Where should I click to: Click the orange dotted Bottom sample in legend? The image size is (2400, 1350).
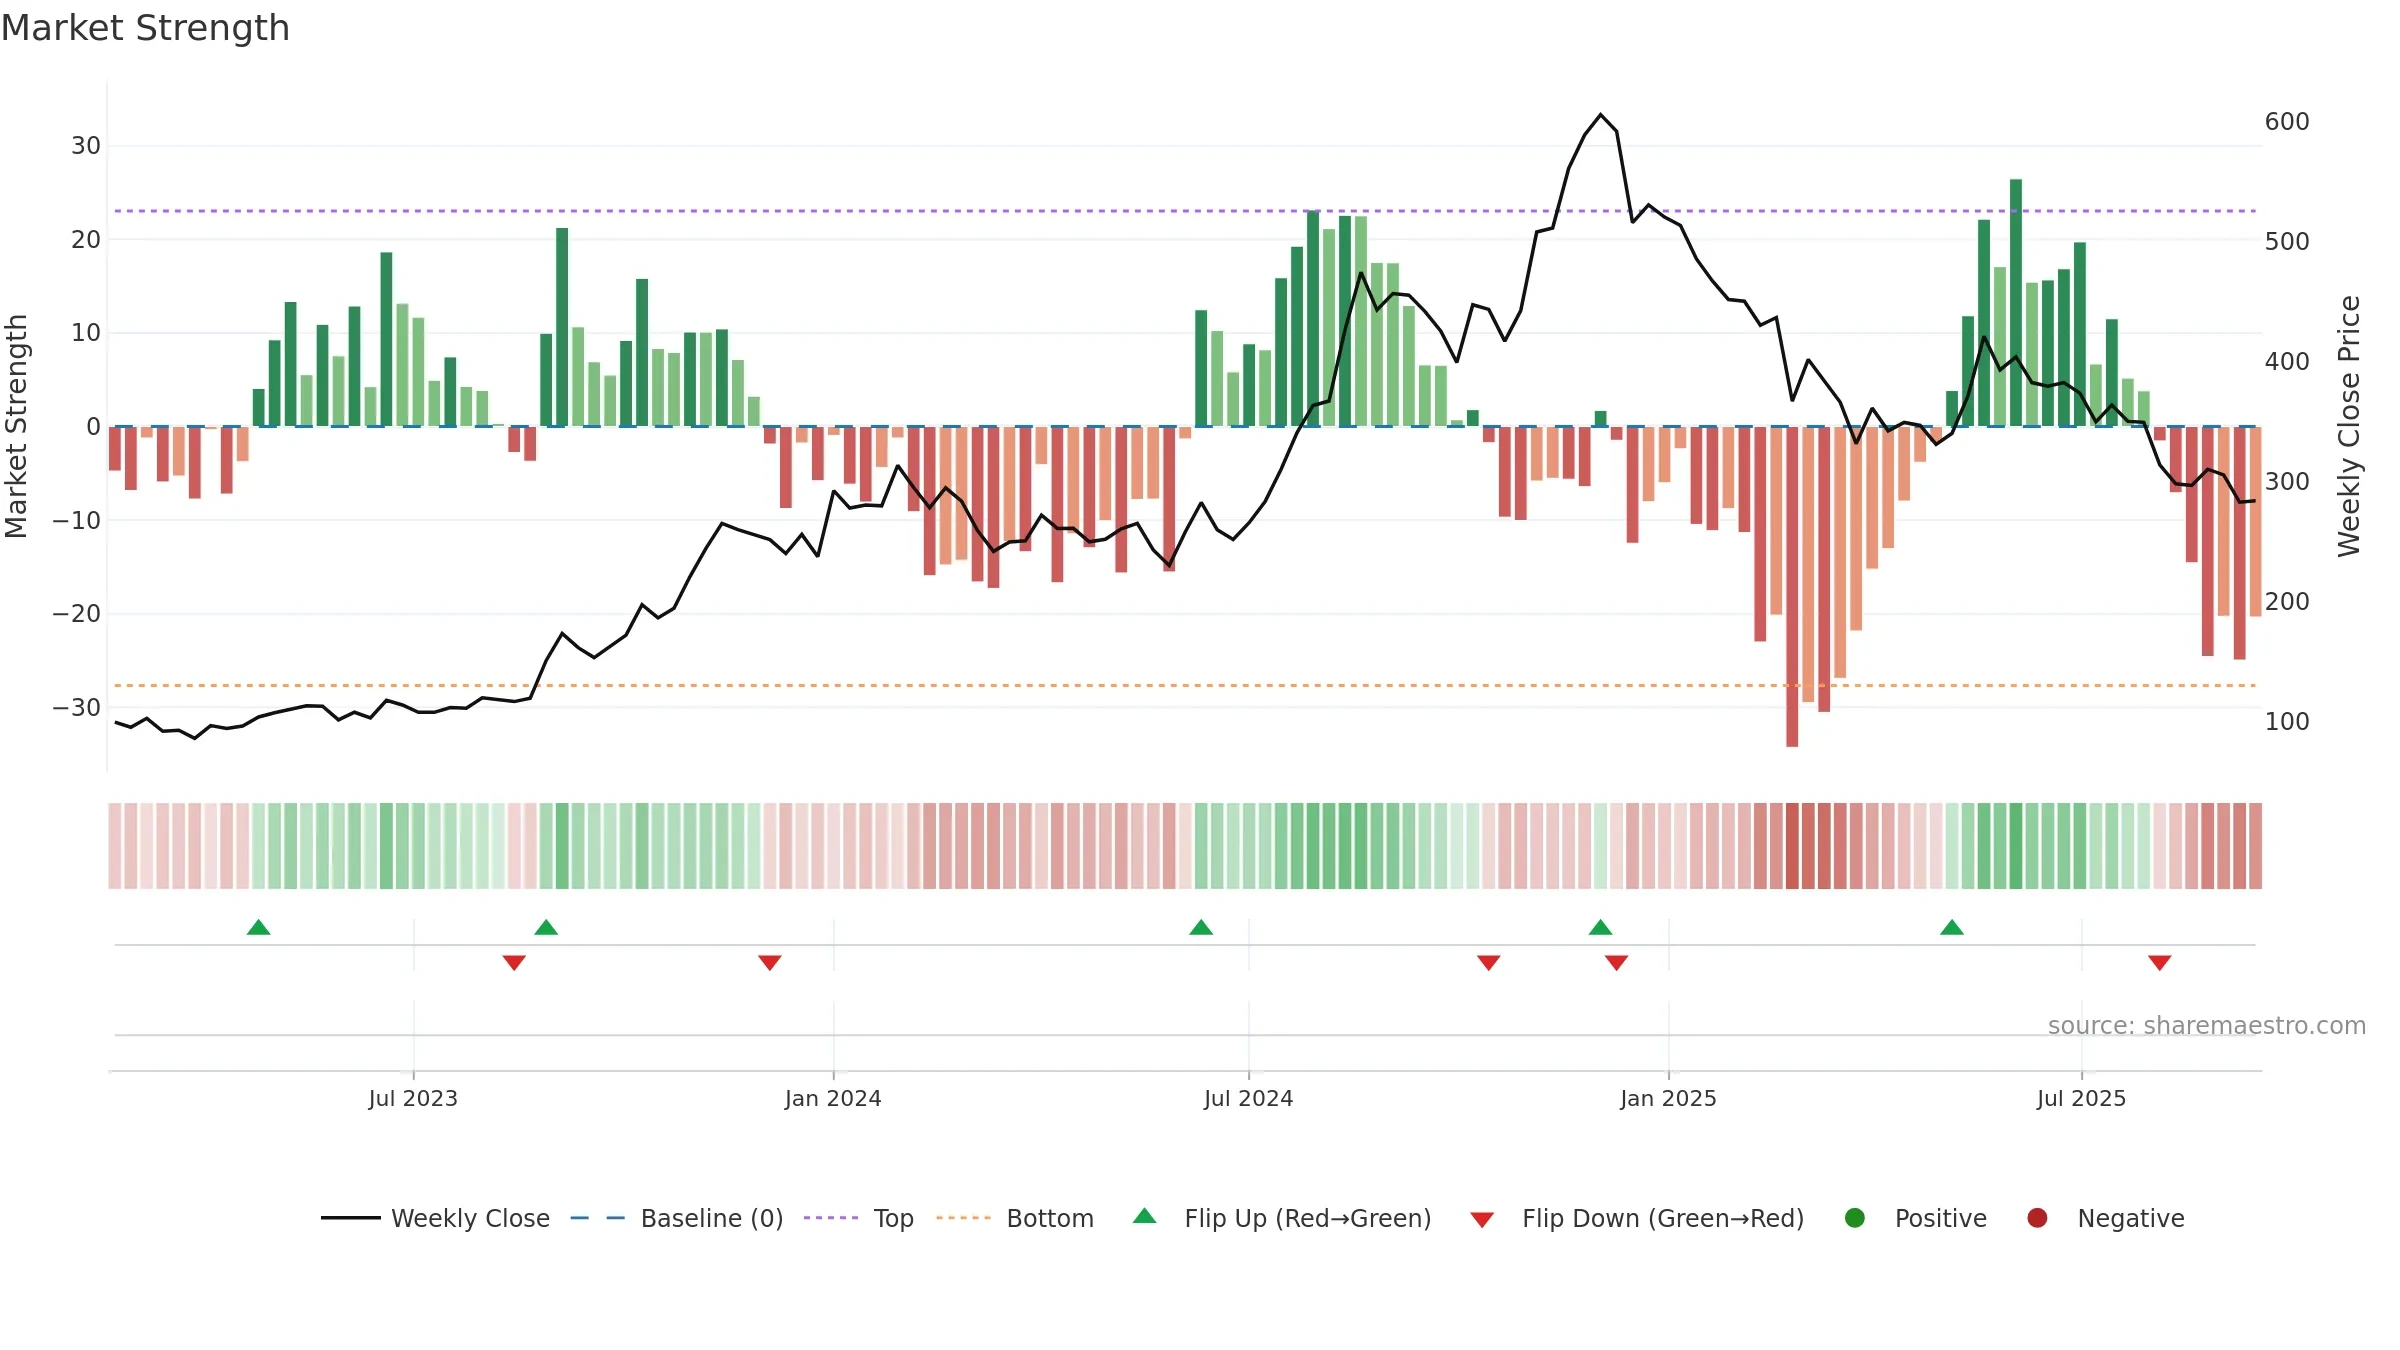[964, 1218]
